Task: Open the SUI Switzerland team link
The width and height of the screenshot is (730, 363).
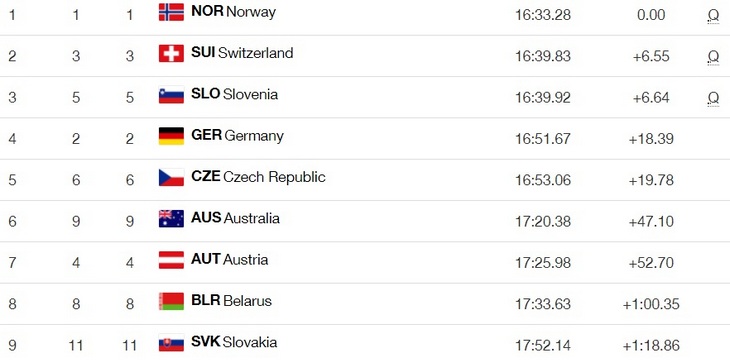Action: point(242,53)
